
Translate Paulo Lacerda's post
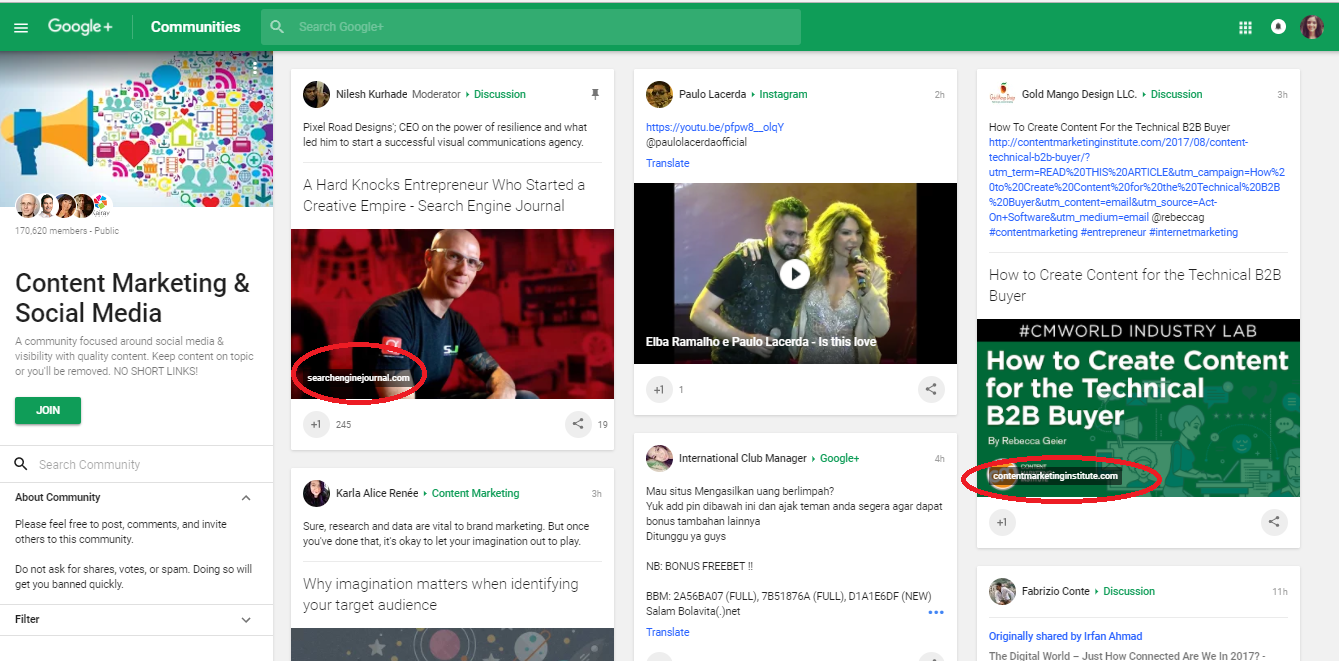668,163
